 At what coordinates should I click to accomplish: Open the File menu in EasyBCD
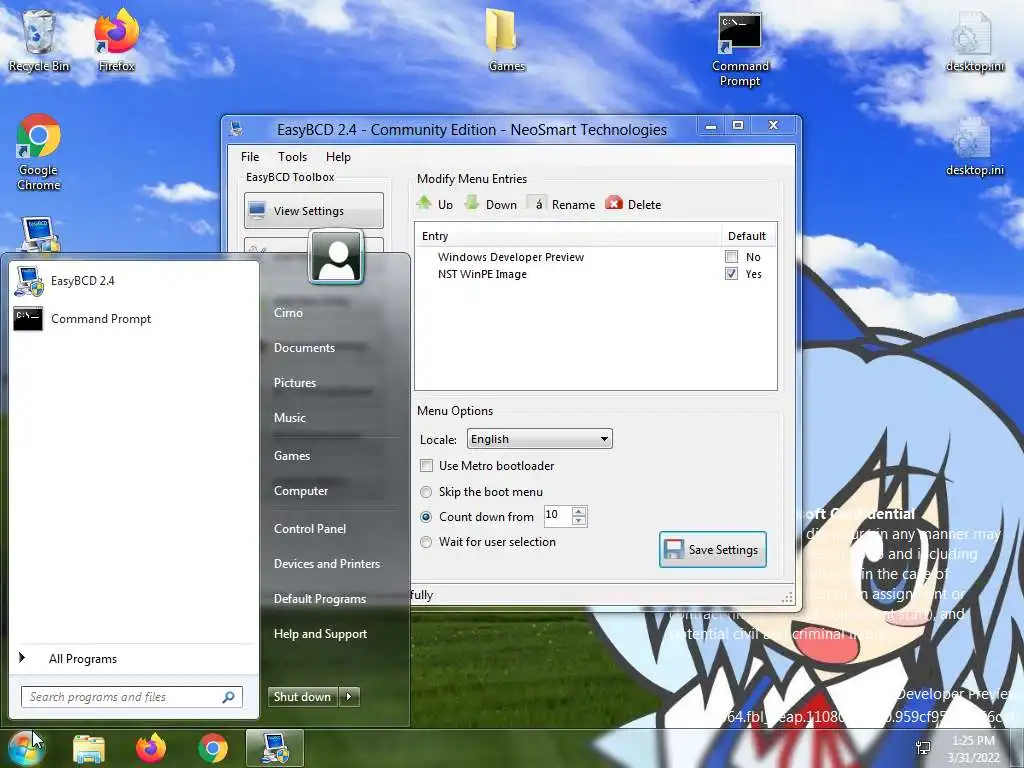[x=249, y=157]
